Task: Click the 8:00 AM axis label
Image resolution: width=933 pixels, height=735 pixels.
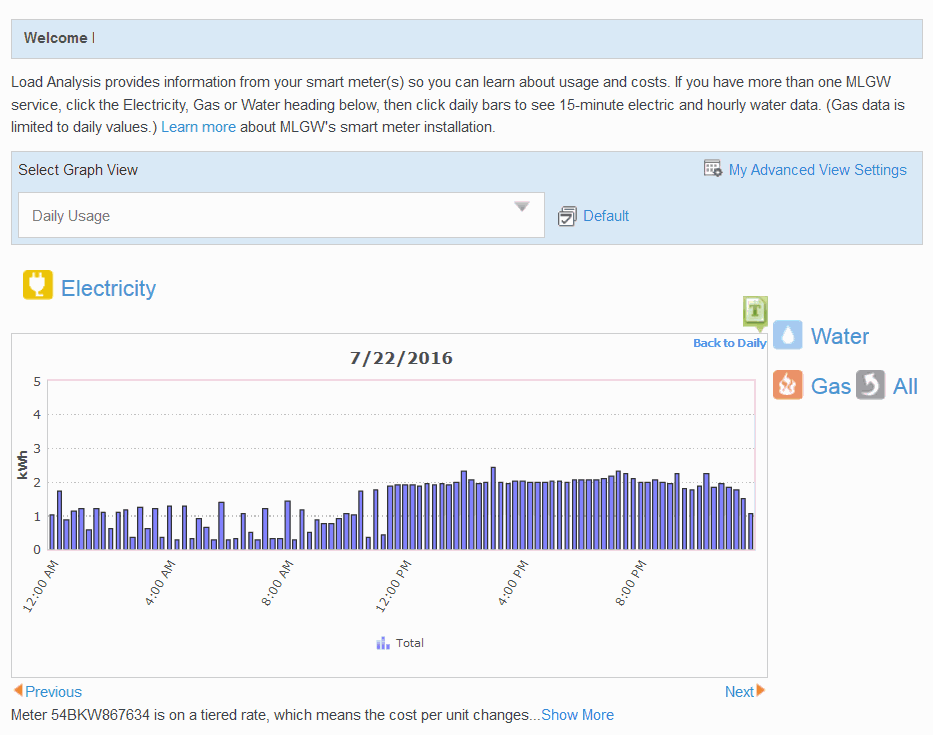Action: pos(277,583)
